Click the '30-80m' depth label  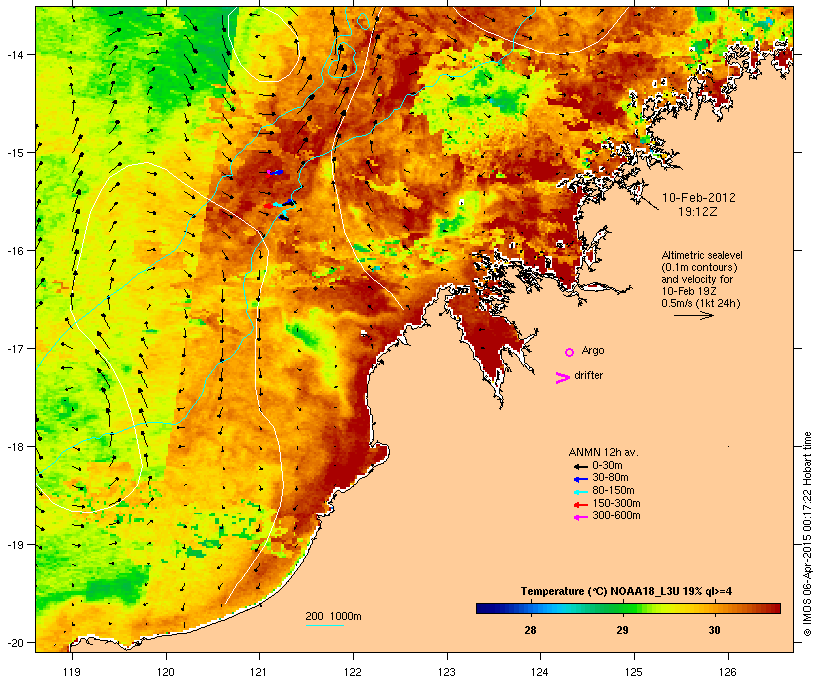click(x=610, y=478)
